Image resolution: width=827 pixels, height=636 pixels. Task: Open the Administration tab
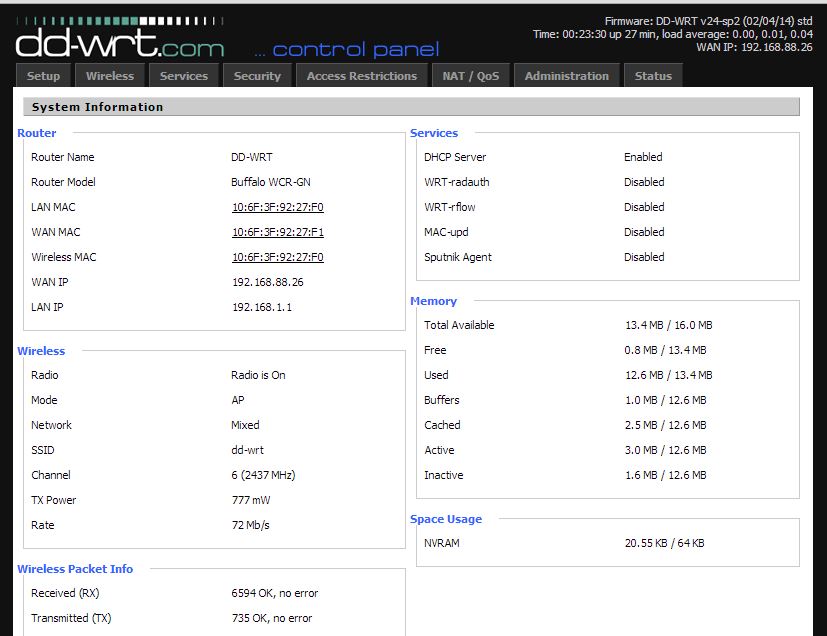pos(566,76)
